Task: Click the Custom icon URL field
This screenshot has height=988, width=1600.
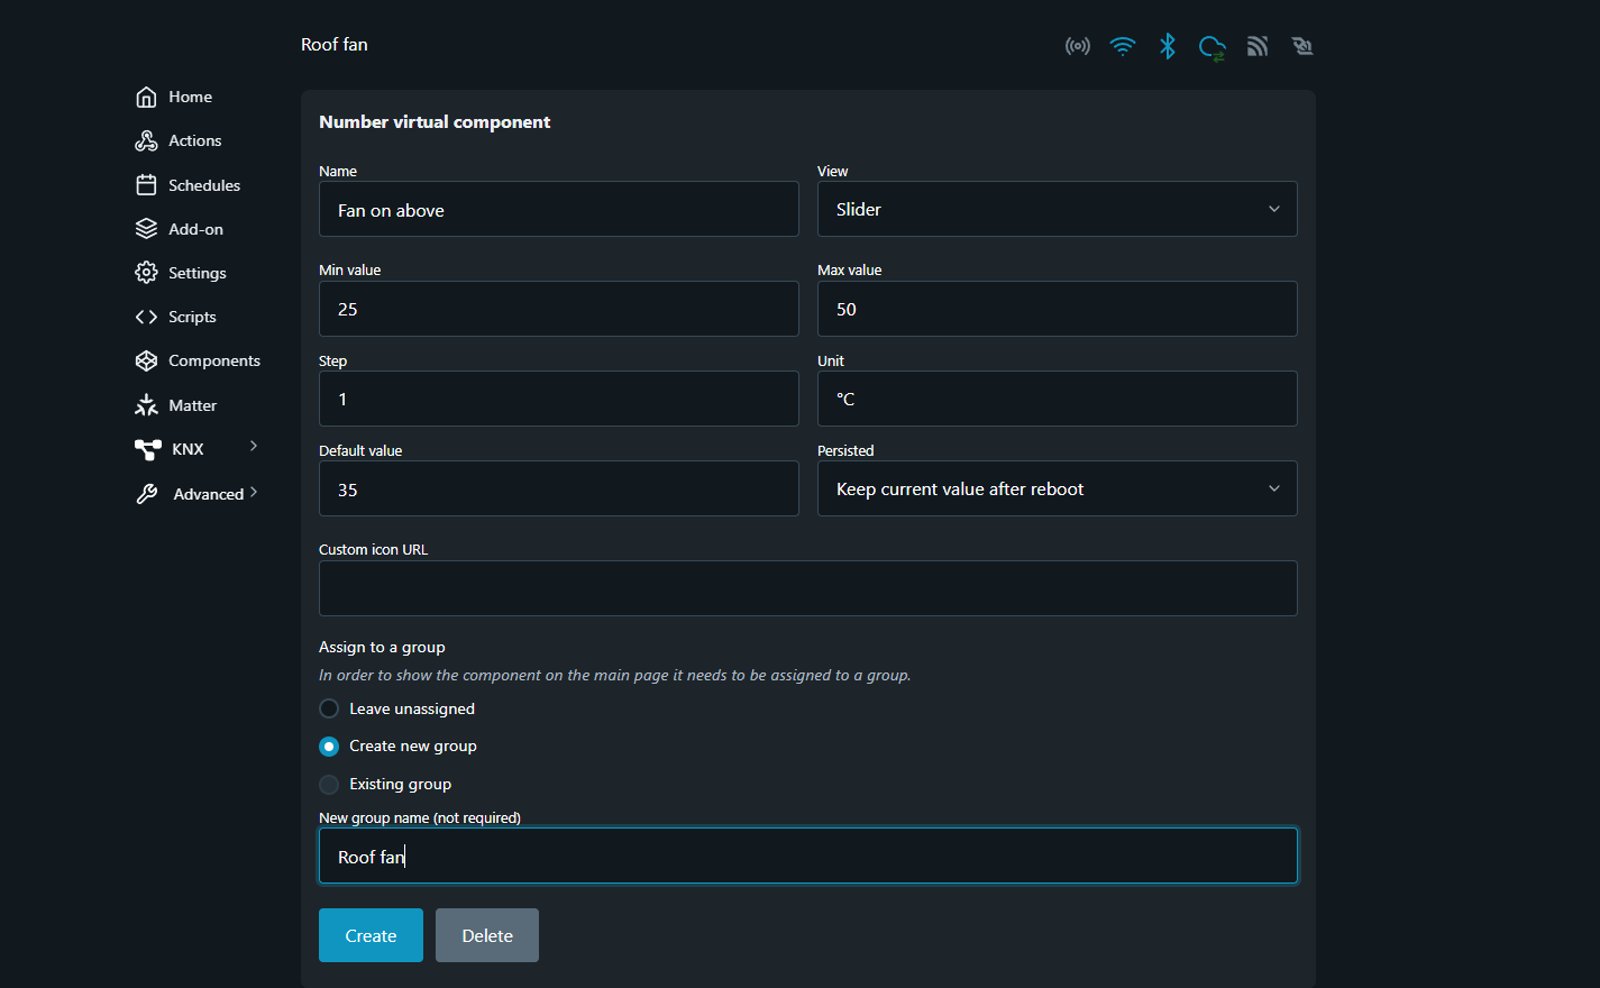Action: (x=808, y=589)
